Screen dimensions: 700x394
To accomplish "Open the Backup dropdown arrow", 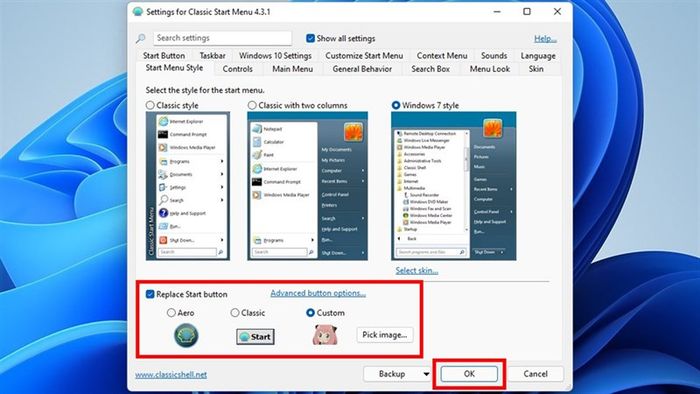I will click(426, 374).
